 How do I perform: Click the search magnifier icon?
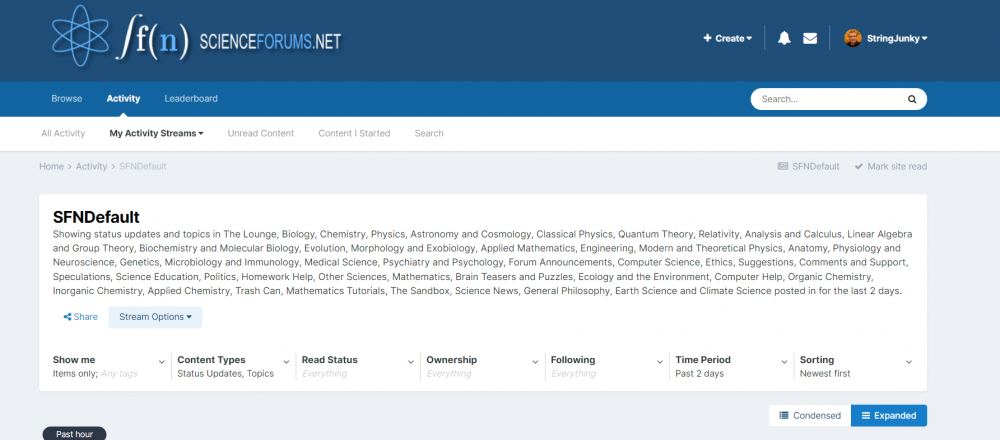click(x=911, y=99)
